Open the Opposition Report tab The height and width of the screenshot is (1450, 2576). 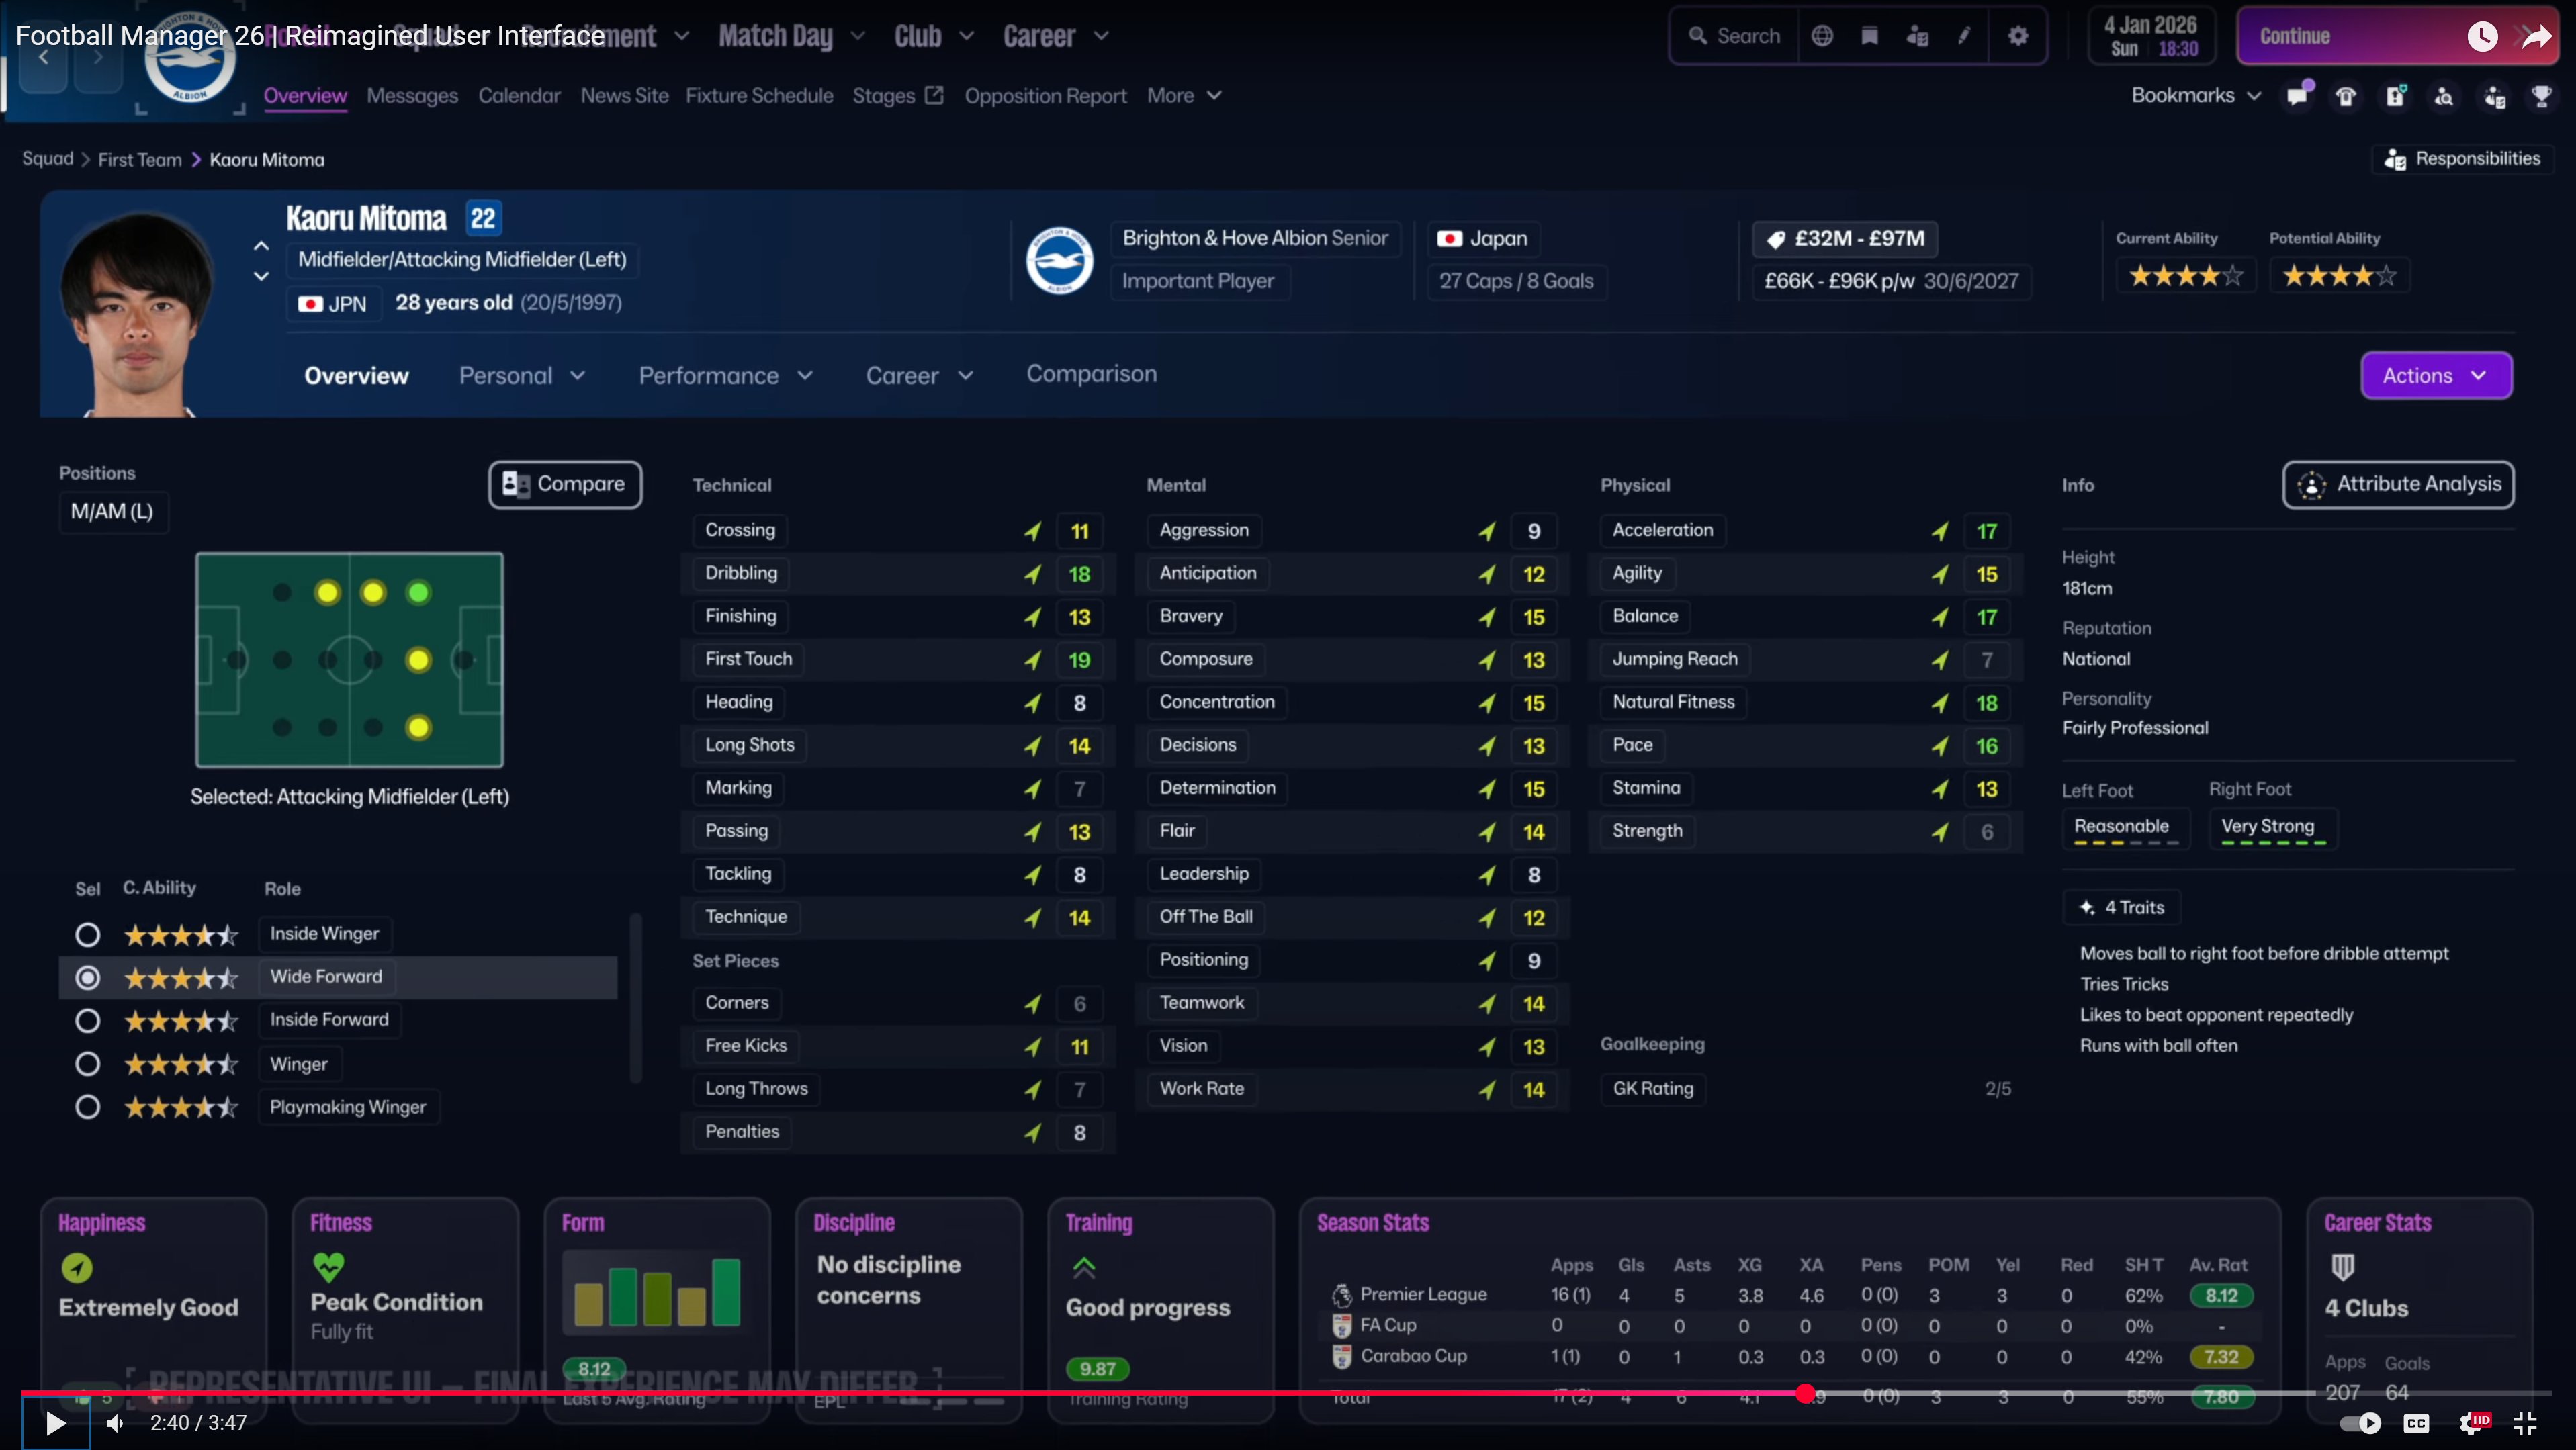click(1045, 96)
